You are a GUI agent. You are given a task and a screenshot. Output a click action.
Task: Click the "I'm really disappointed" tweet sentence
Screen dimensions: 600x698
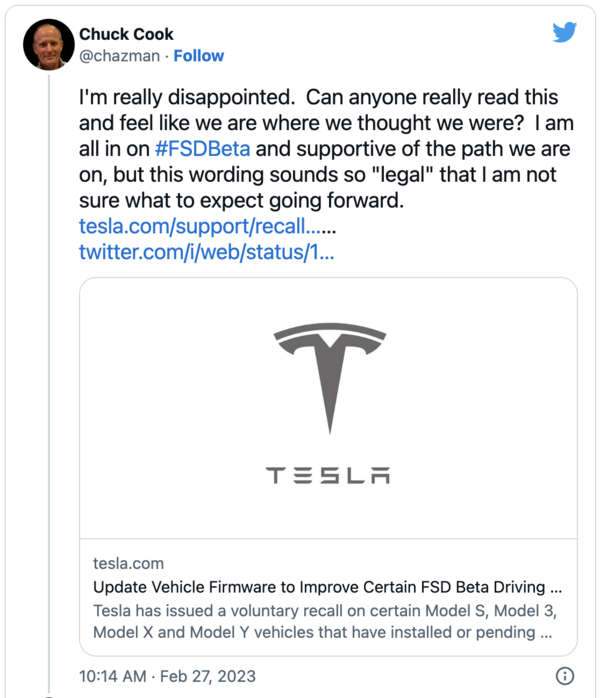(186, 97)
